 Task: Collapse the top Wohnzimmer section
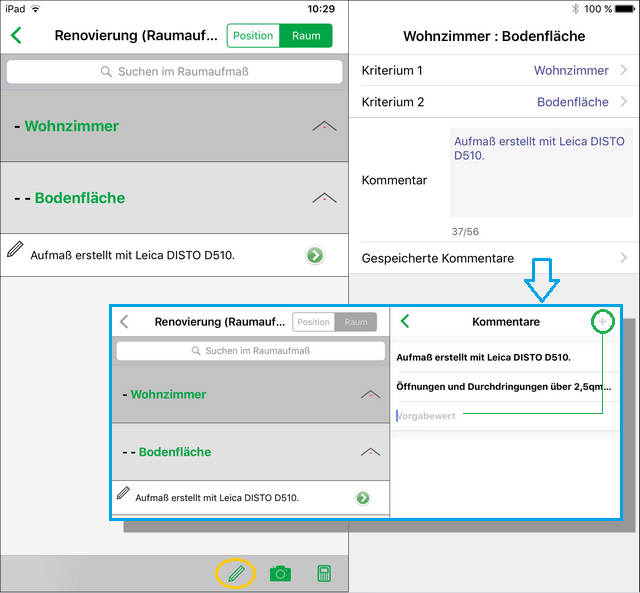click(323, 126)
